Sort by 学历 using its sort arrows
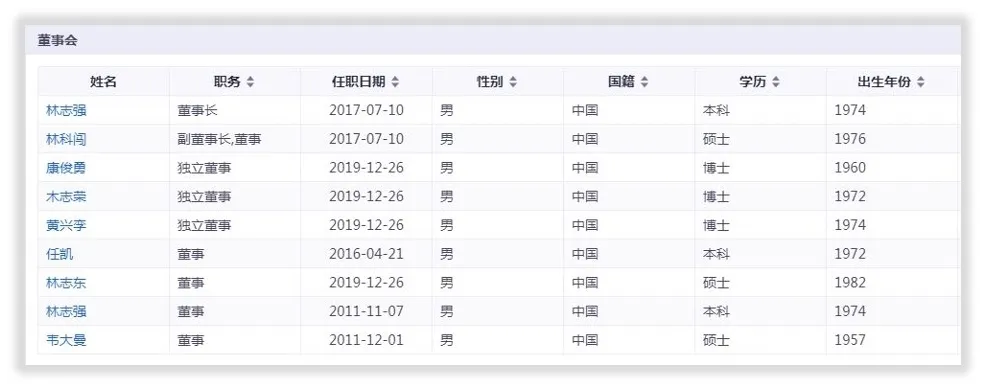The height and width of the screenshot is (390, 986). click(x=775, y=82)
